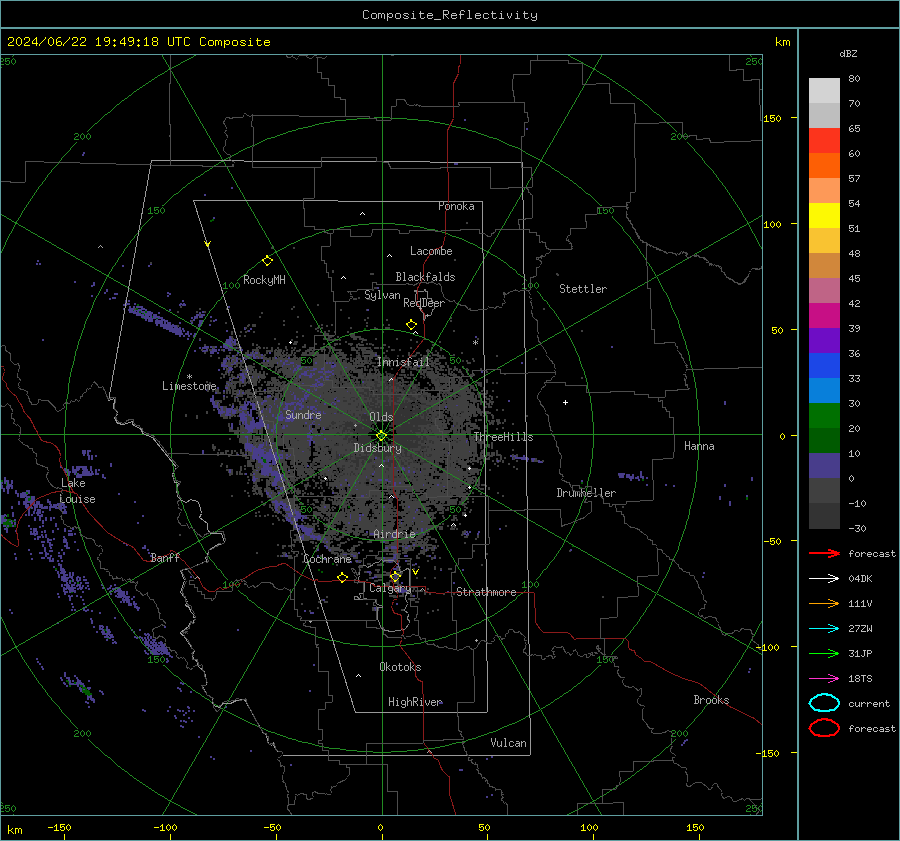Viewport: 900px width, 841px height.
Task: Click the dBZ legend heading
Action: [x=848, y=53]
